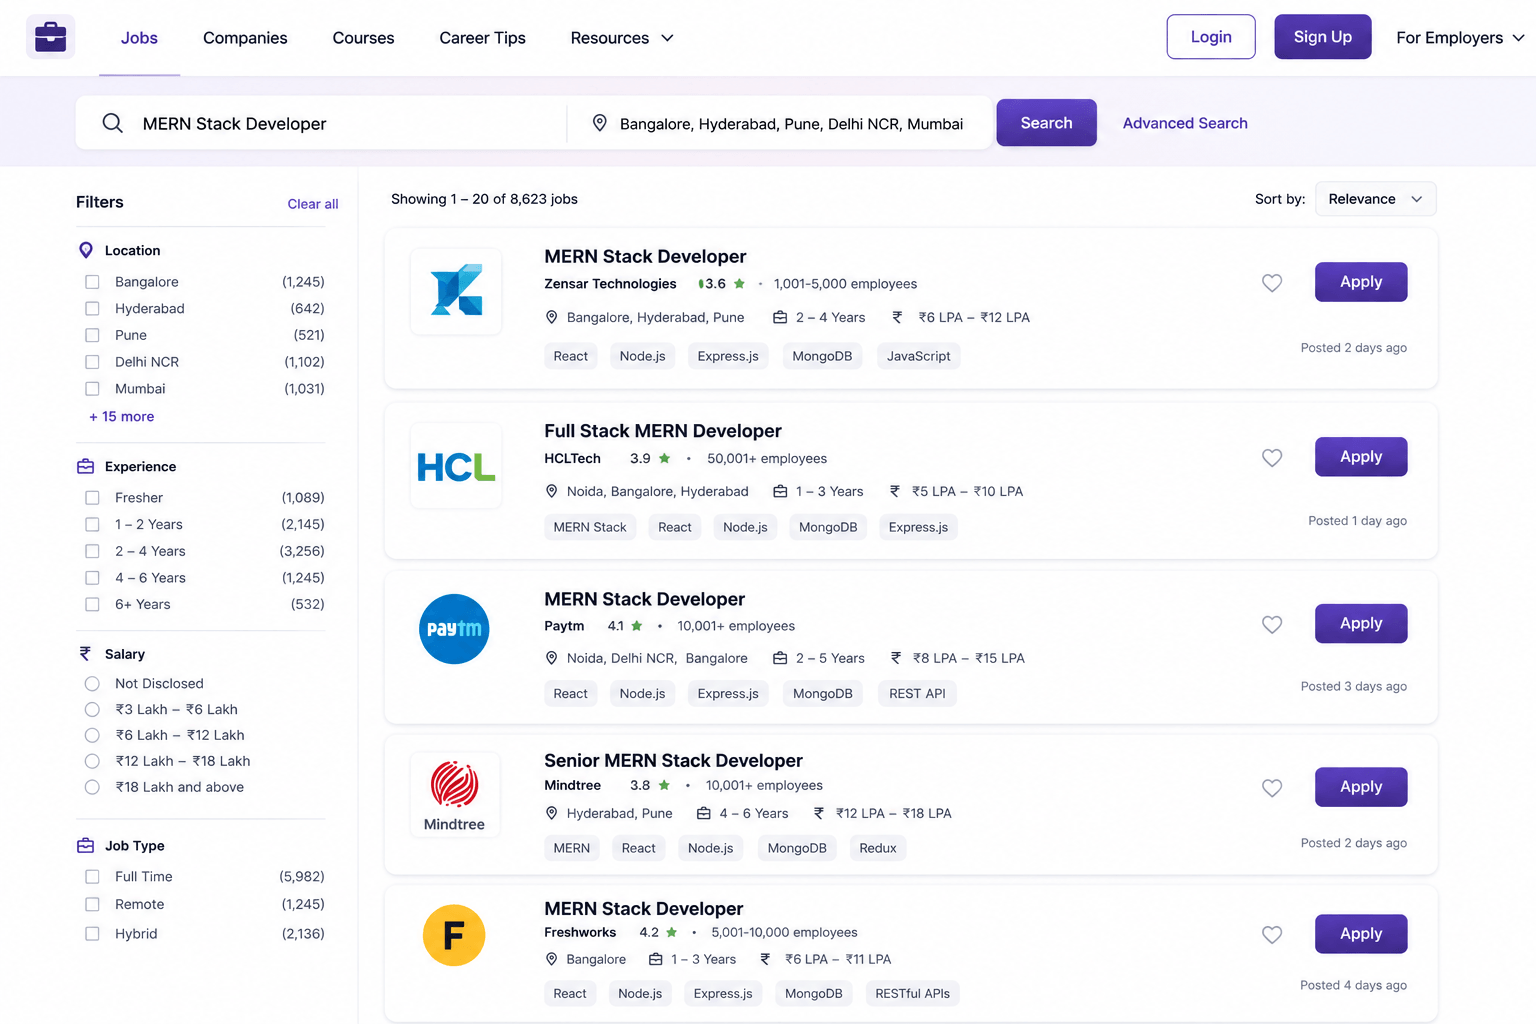Viewport: 1536px width, 1024px height.
Task: Check the Bangalore location filter
Action: pos(92,282)
